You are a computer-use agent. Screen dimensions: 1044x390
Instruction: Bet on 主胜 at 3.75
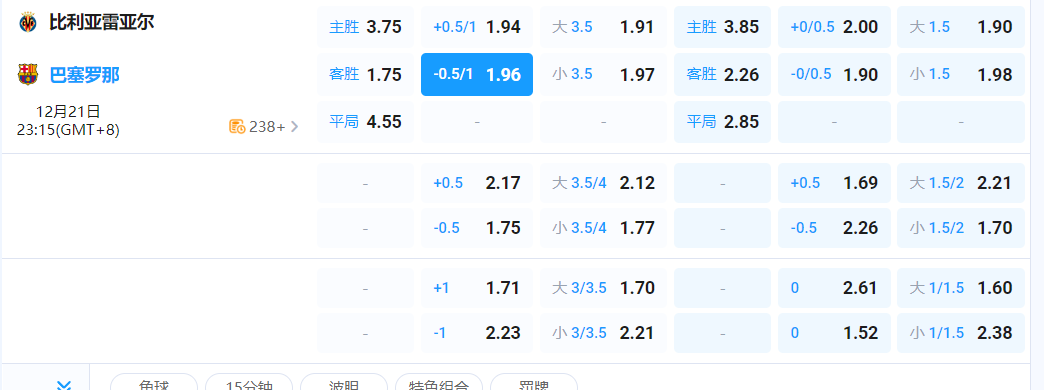click(365, 27)
